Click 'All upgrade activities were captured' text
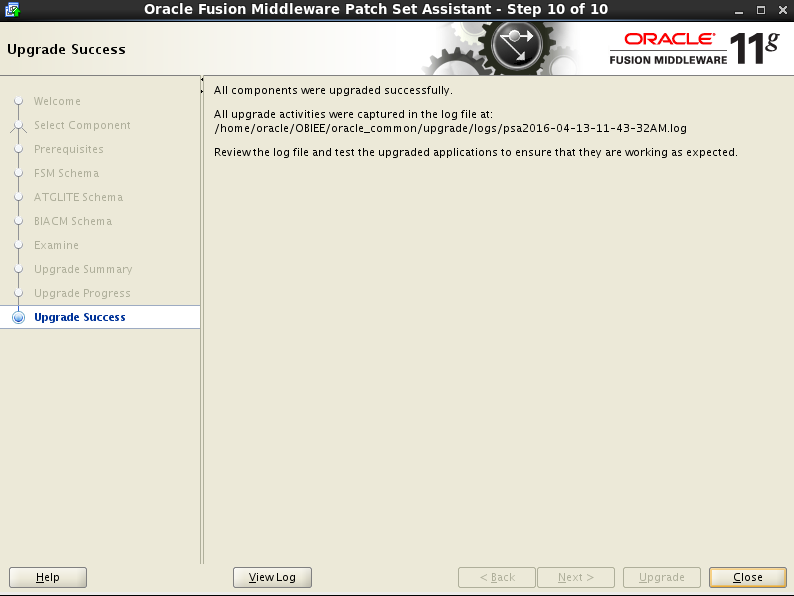Viewport: 794px width, 596px height. (x=353, y=114)
